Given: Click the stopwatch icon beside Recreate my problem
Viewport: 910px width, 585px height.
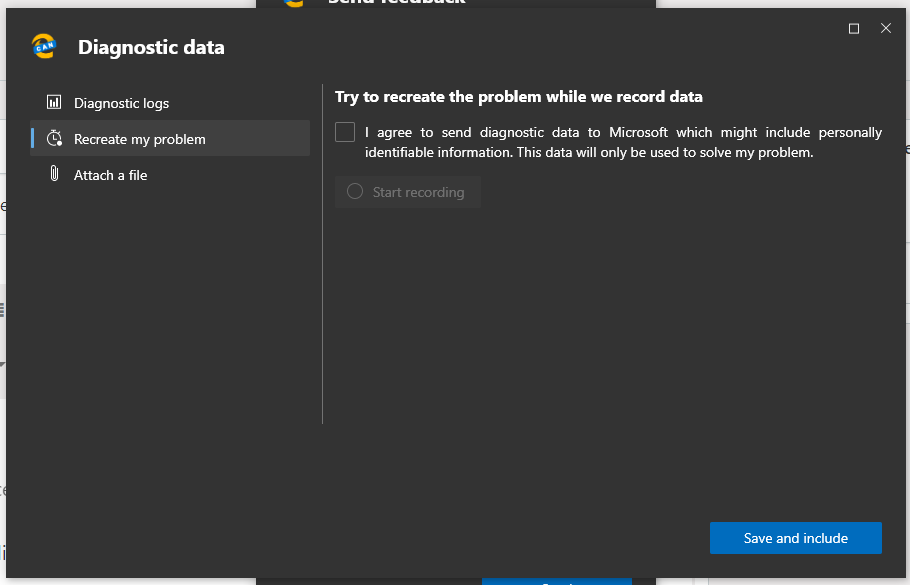Looking at the screenshot, I should 55,139.
